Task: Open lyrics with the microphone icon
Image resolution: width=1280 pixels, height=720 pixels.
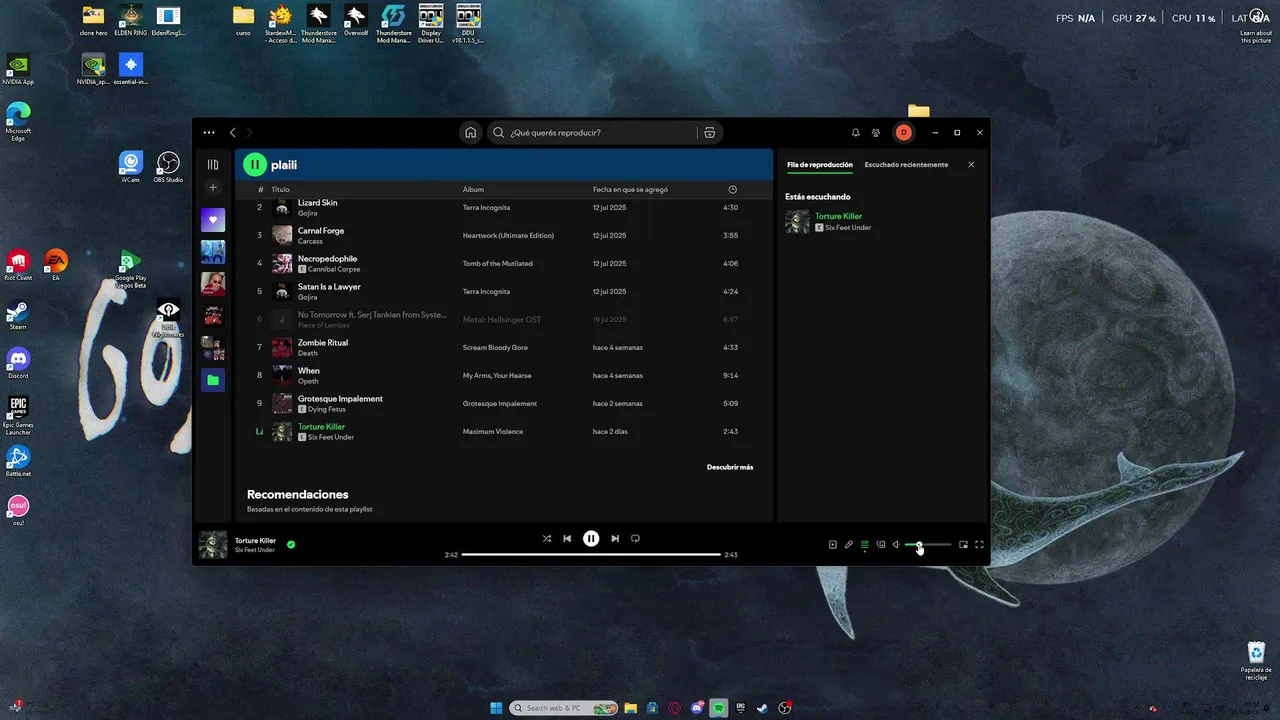Action: 848,545
